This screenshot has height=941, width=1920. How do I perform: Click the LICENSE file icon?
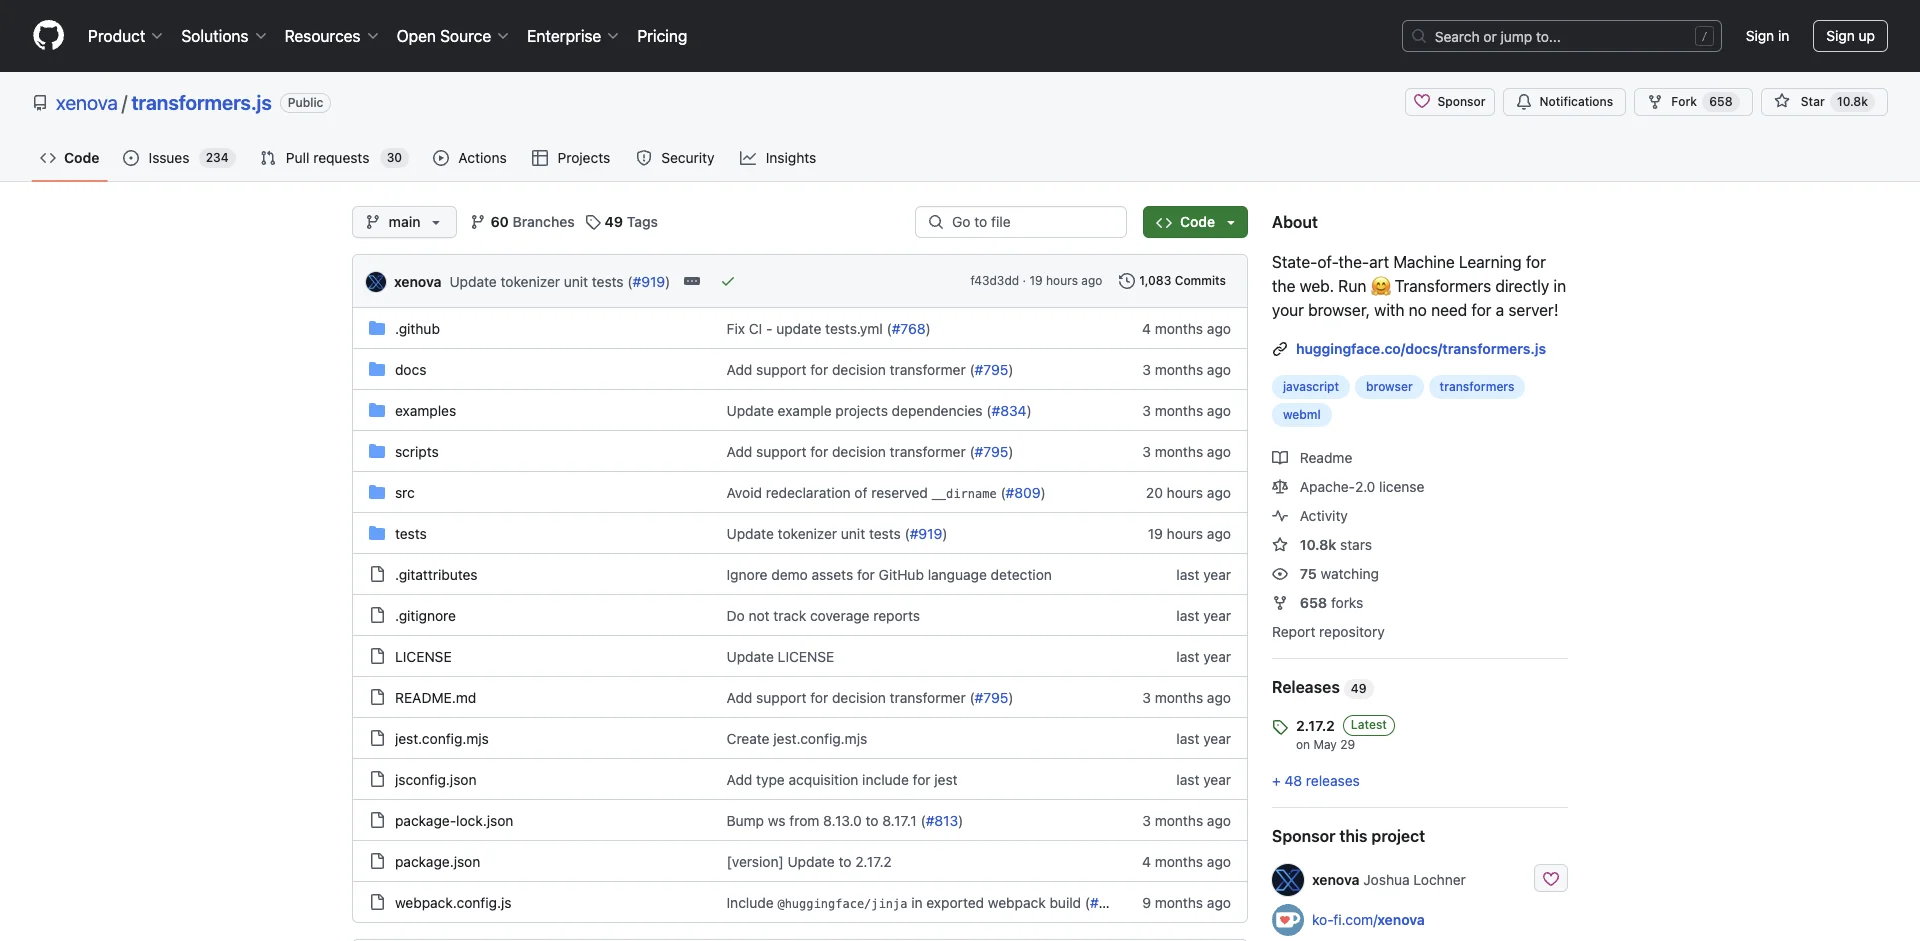[x=377, y=657]
